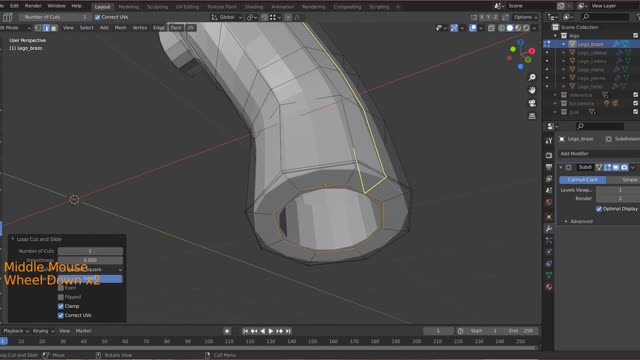This screenshot has height=360, width=640.
Task: Open the Physics properties tab icon
Action: point(549,252)
